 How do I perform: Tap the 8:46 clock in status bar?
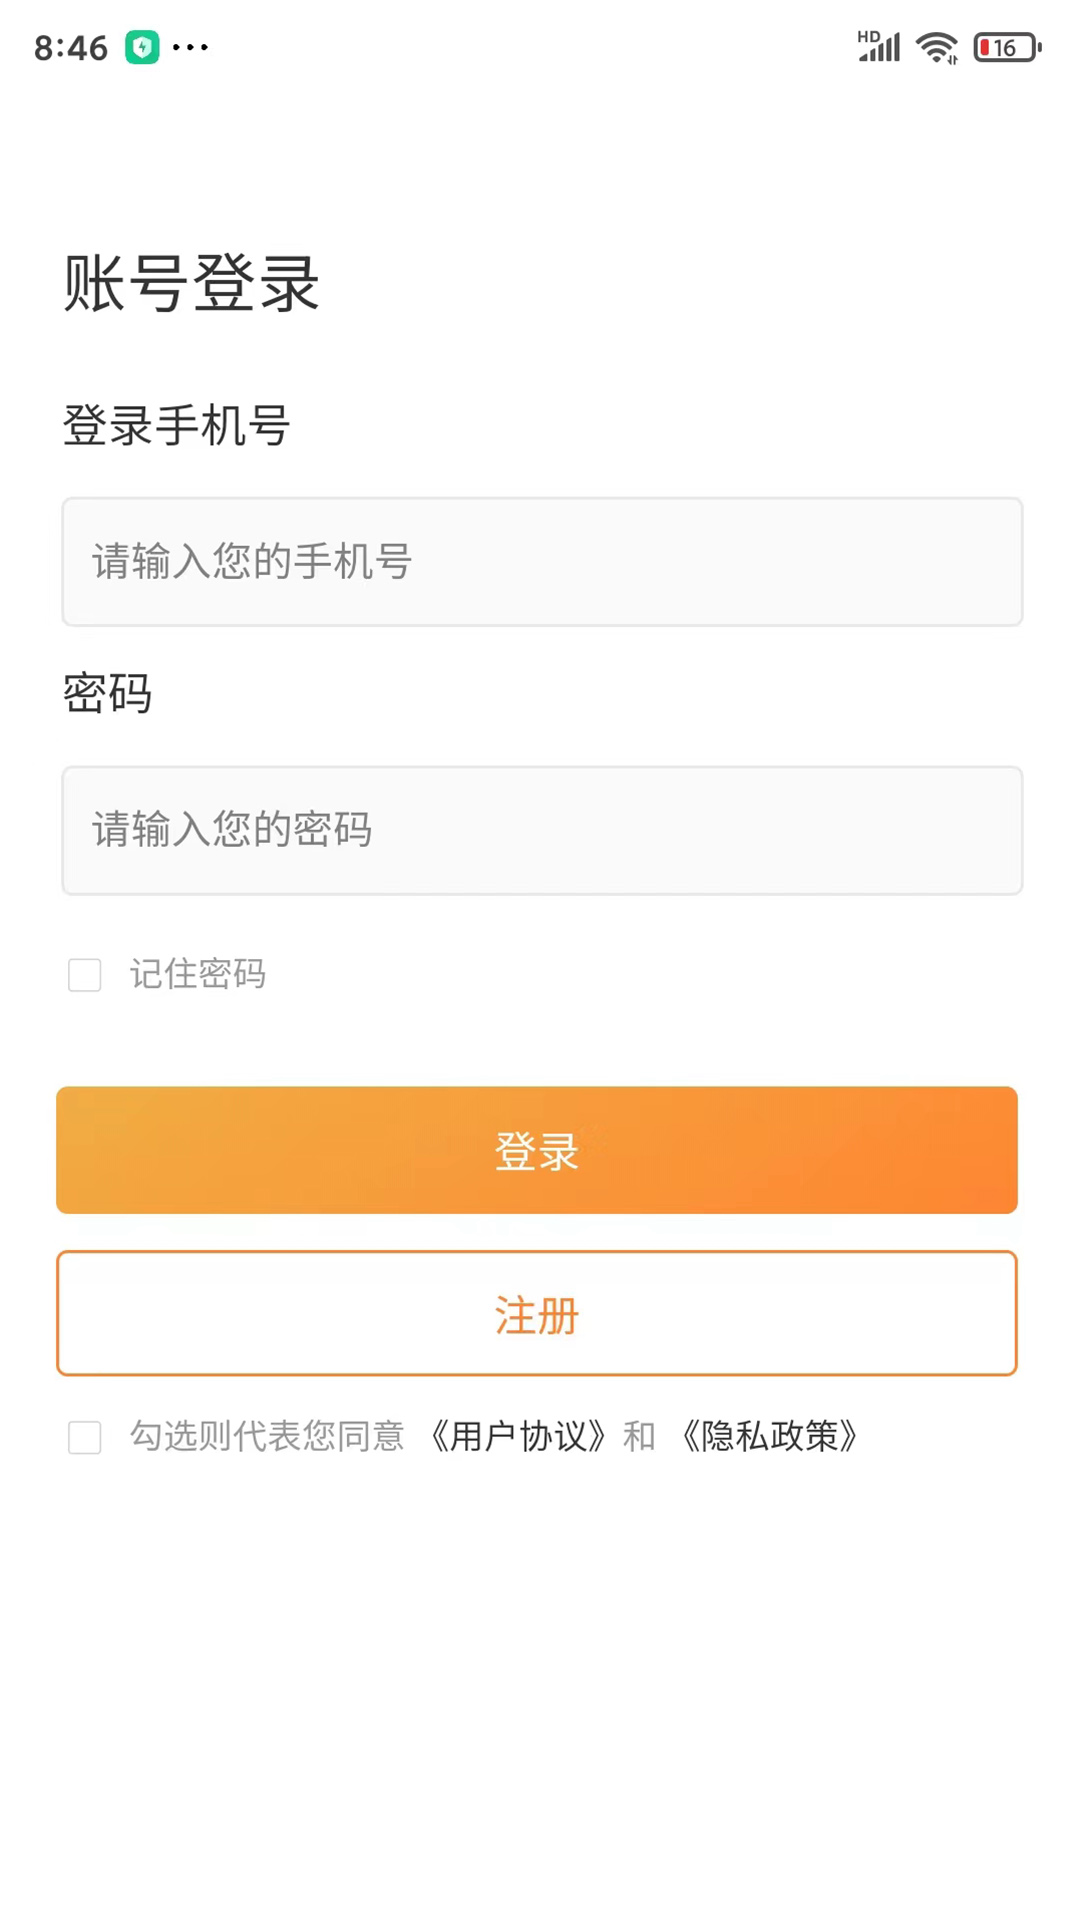(x=71, y=48)
